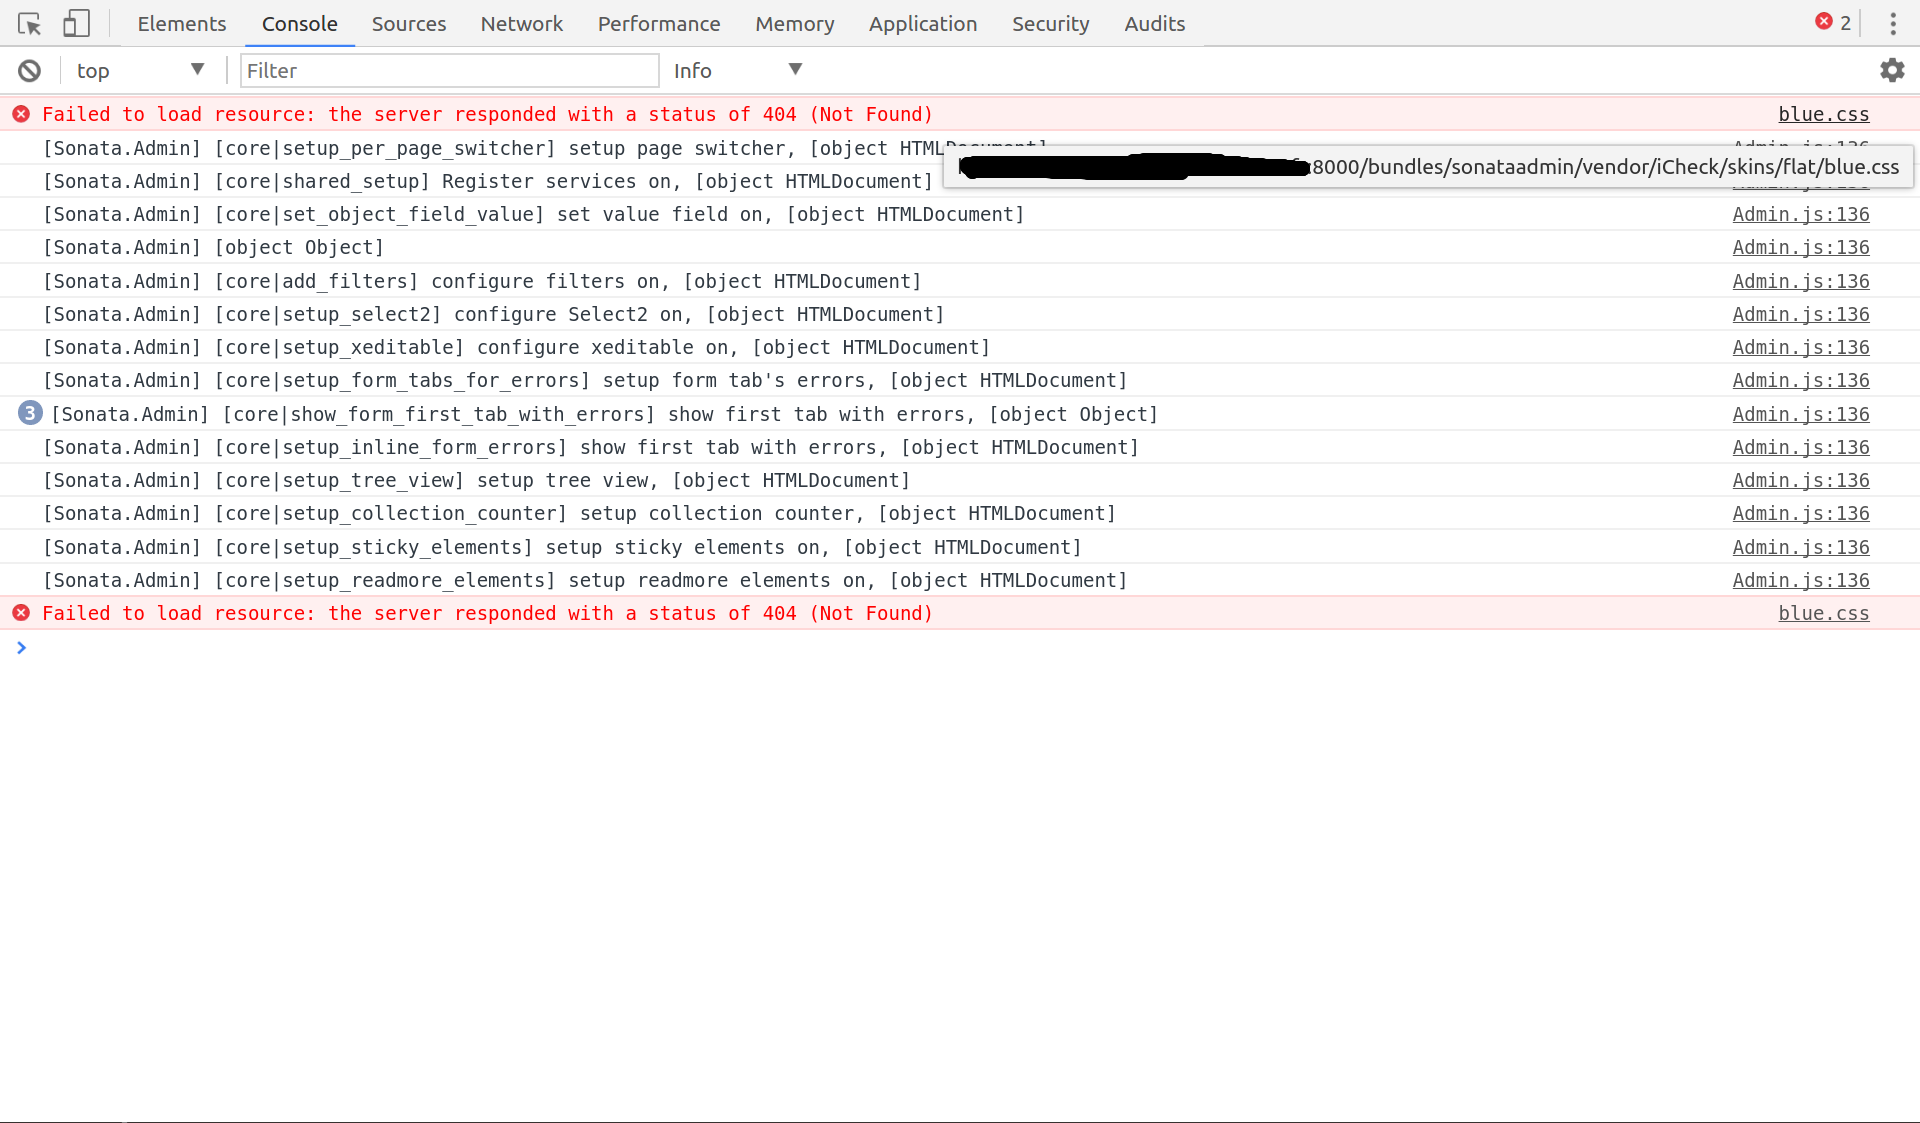The height and width of the screenshot is (1123, 1920).
Task: Open the first blue.css 404 link
Action: (1822, 113)
